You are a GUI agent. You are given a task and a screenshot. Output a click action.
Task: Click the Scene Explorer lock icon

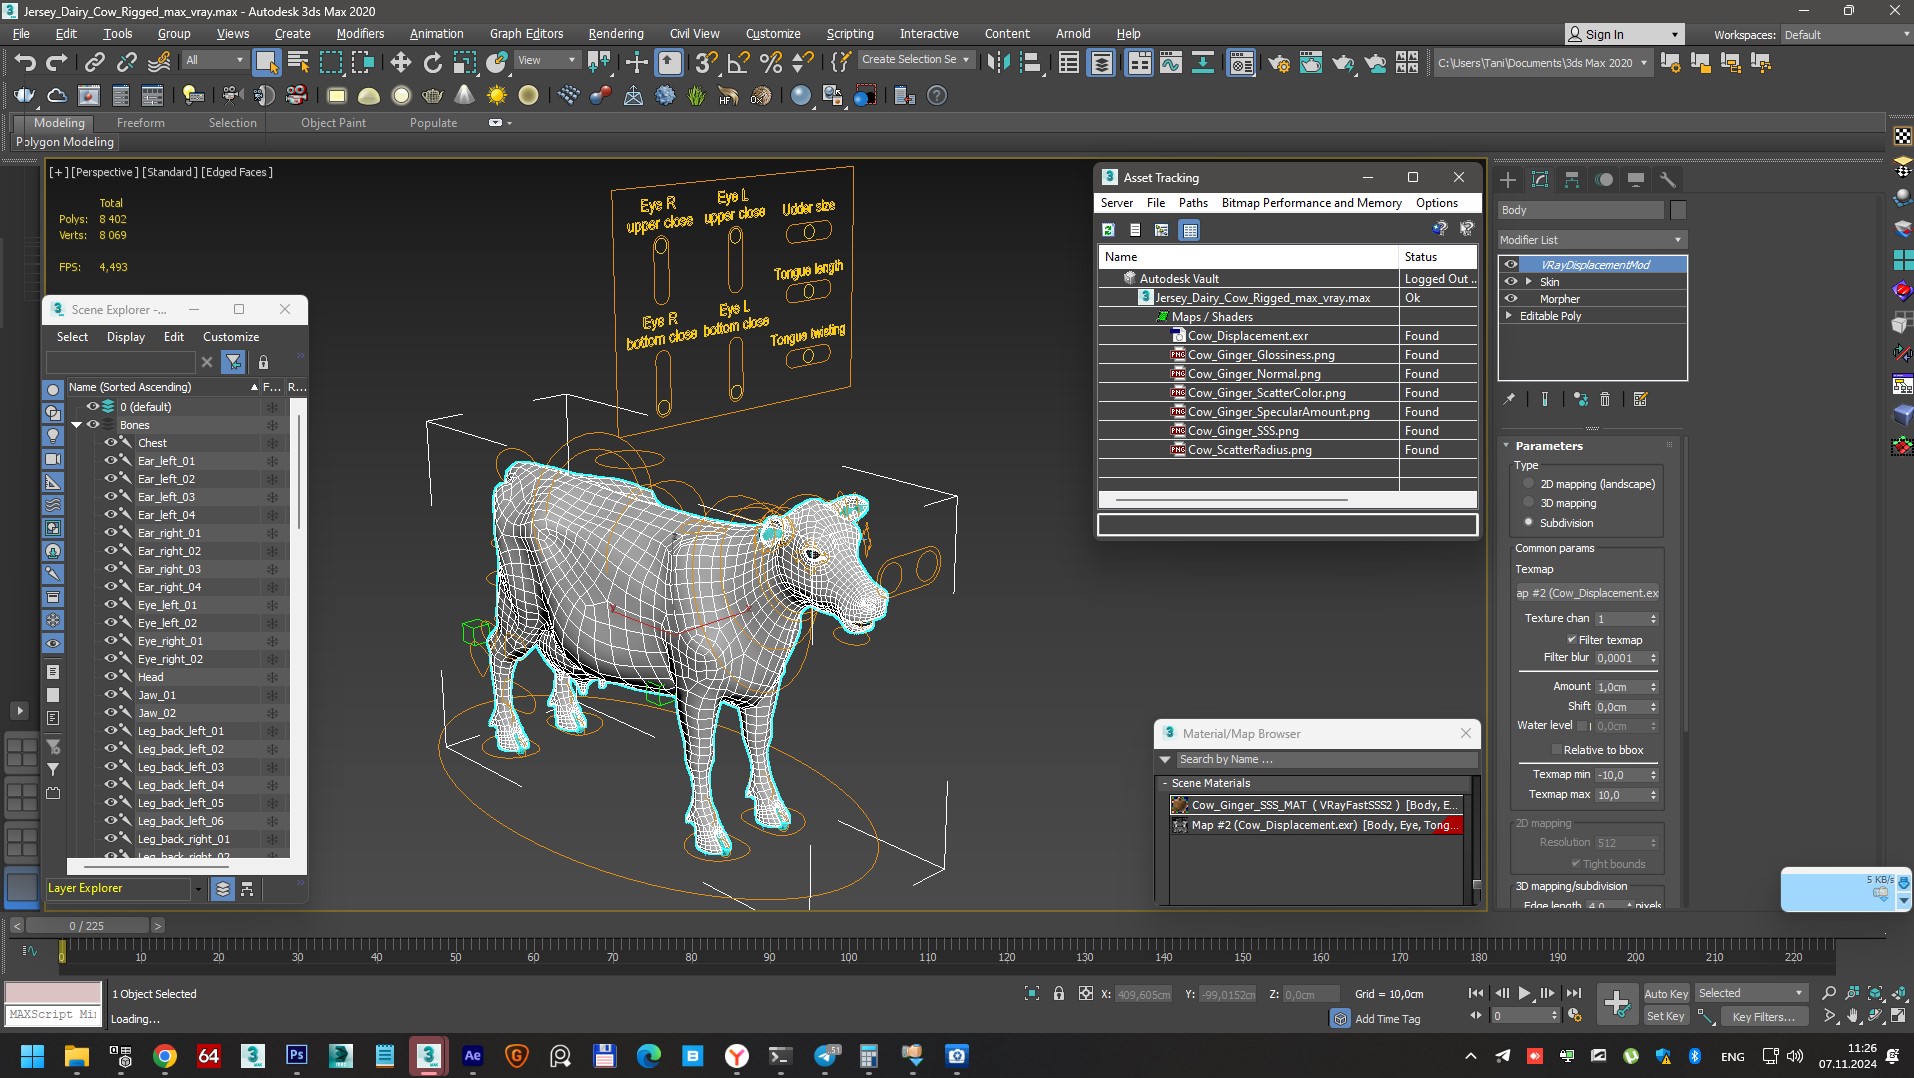click(x=263, y=362)
